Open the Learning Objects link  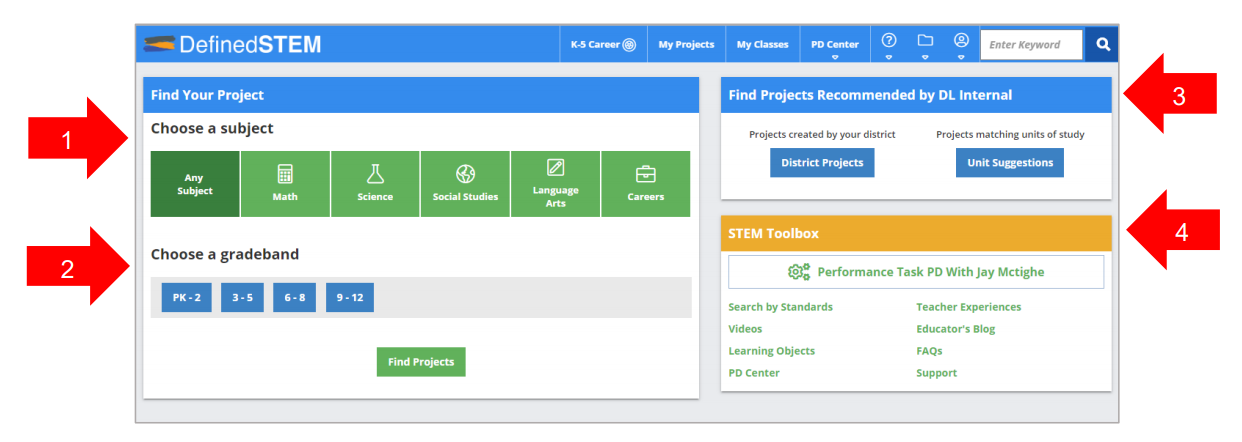pos(772,351)
